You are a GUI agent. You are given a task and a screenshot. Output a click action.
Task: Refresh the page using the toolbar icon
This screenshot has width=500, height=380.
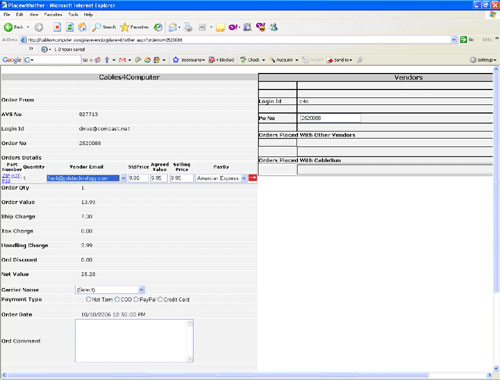[x=70, y=27]
